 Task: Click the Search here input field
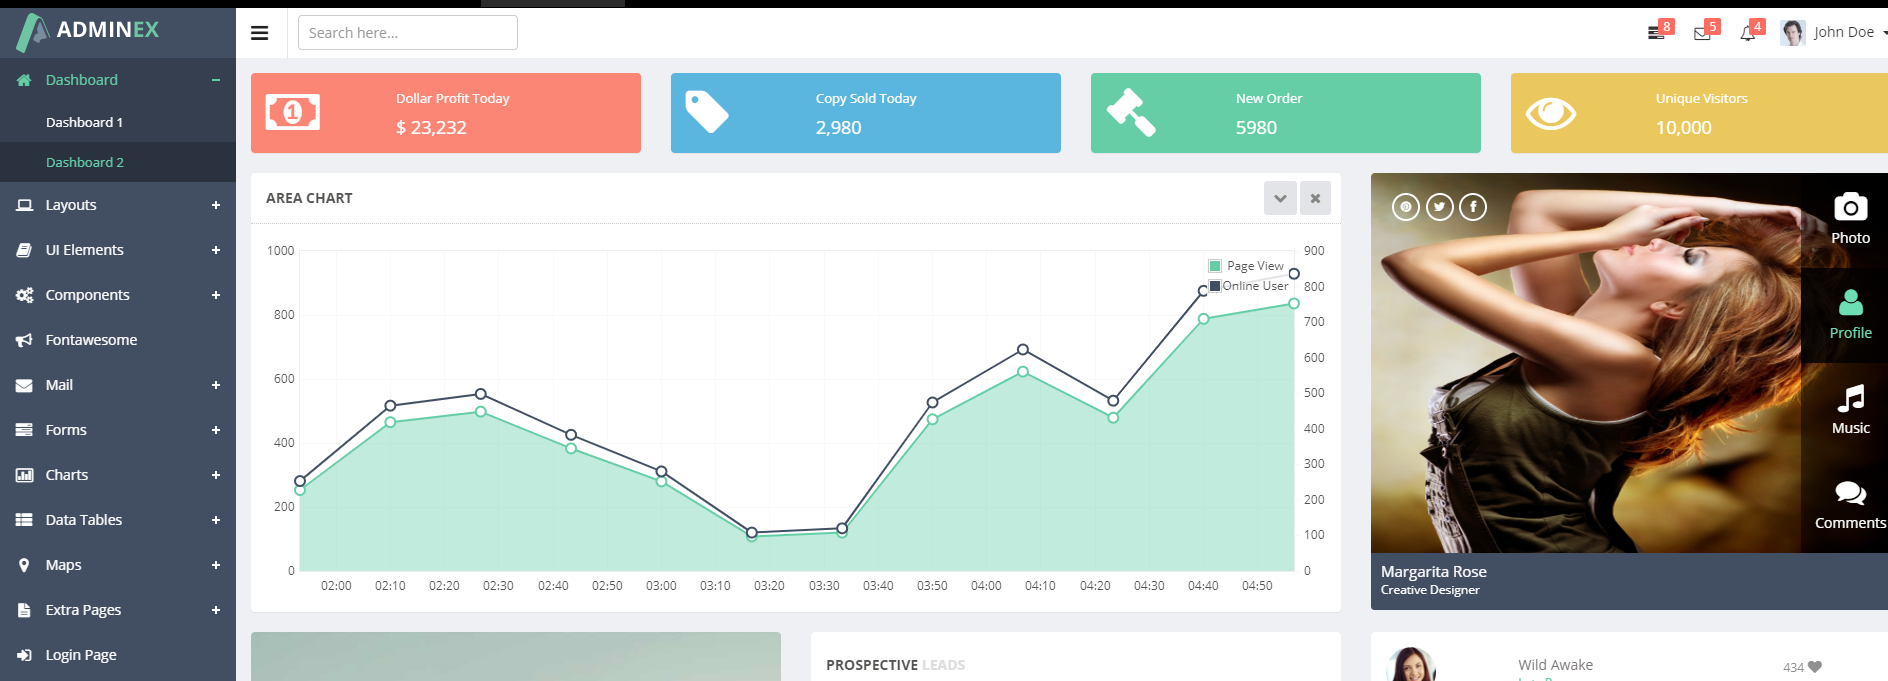(x=407, y=33)
